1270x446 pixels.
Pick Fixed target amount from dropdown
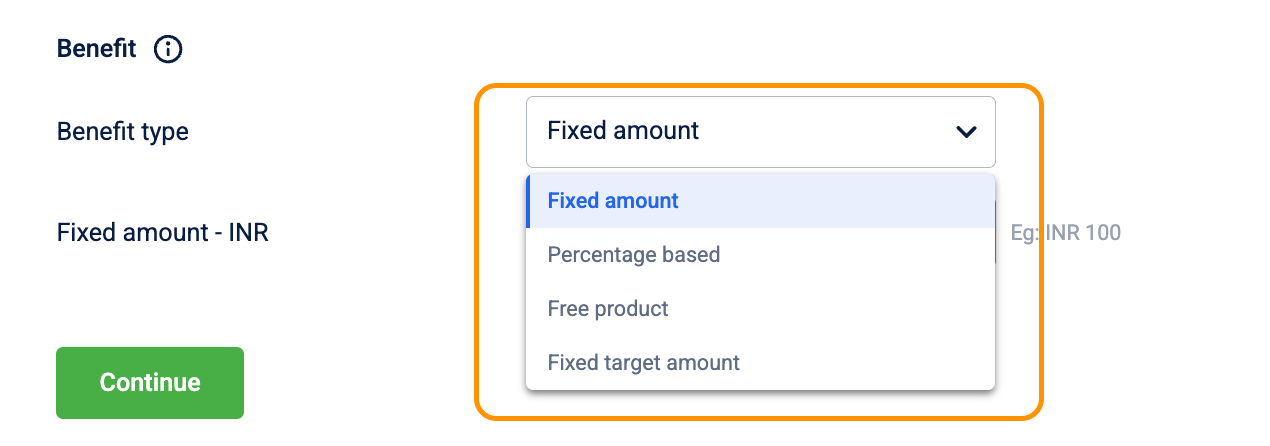tap(644, 363)
